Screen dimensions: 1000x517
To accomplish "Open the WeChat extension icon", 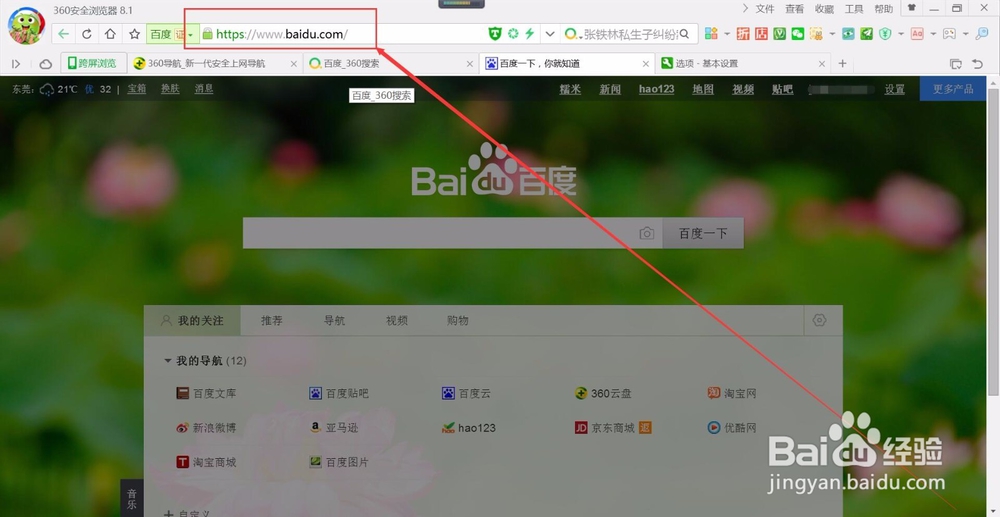I will (x=798, y=34).
